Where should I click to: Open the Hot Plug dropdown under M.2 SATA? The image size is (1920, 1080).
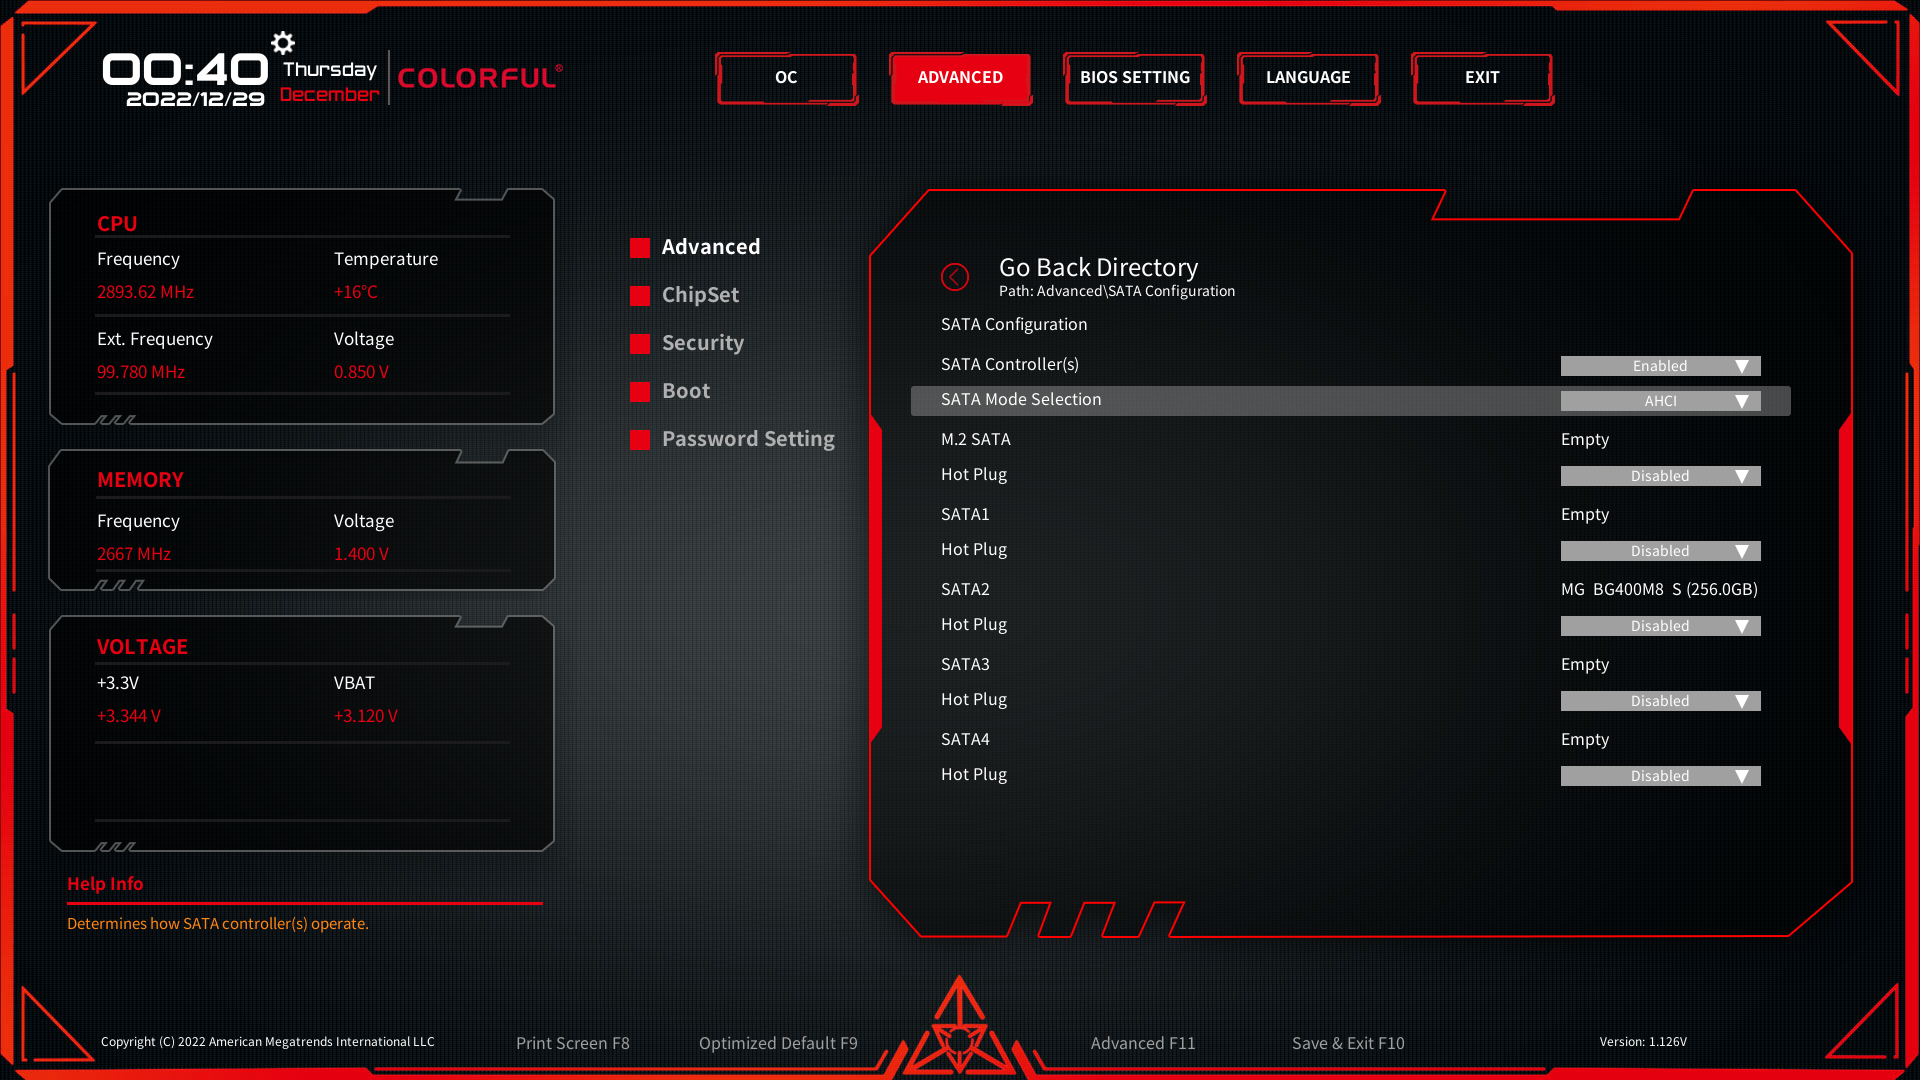1660,476
